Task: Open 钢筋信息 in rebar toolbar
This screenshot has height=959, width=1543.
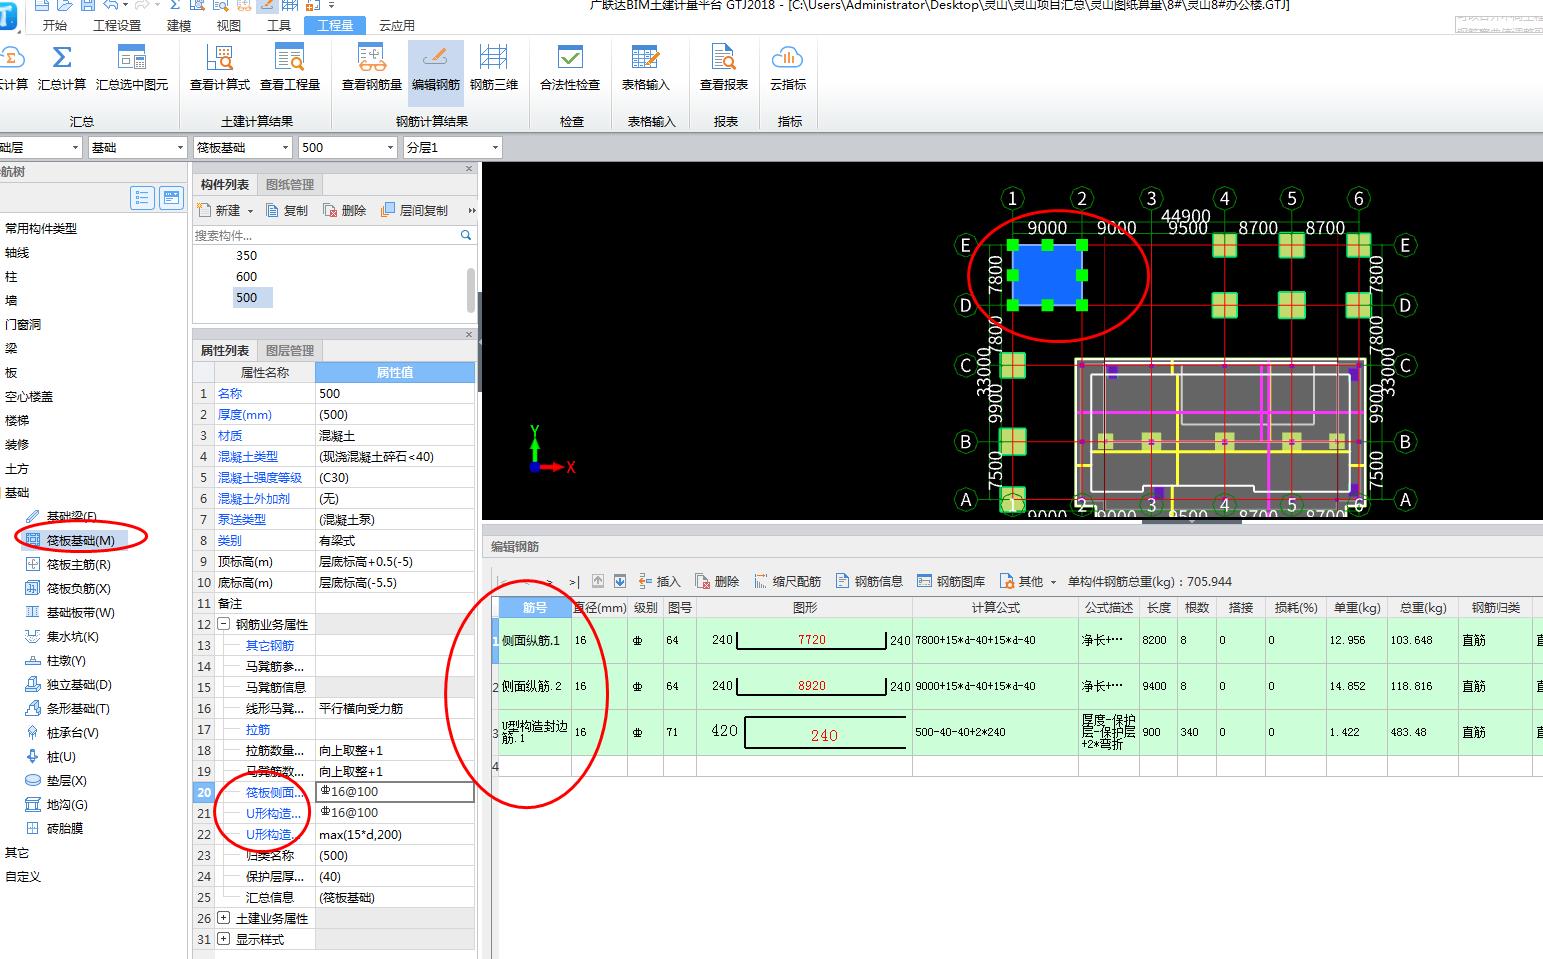Action: pos(869,581)
